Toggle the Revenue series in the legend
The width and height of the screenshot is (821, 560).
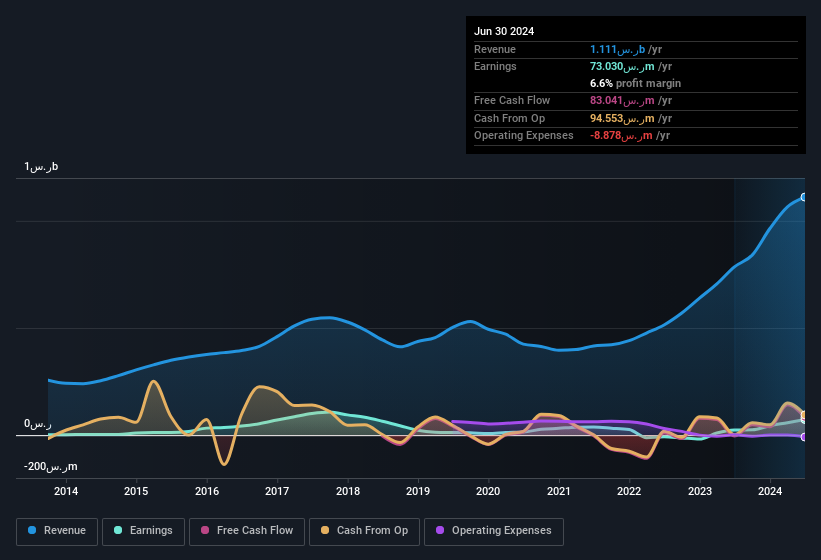click(57, 531)
